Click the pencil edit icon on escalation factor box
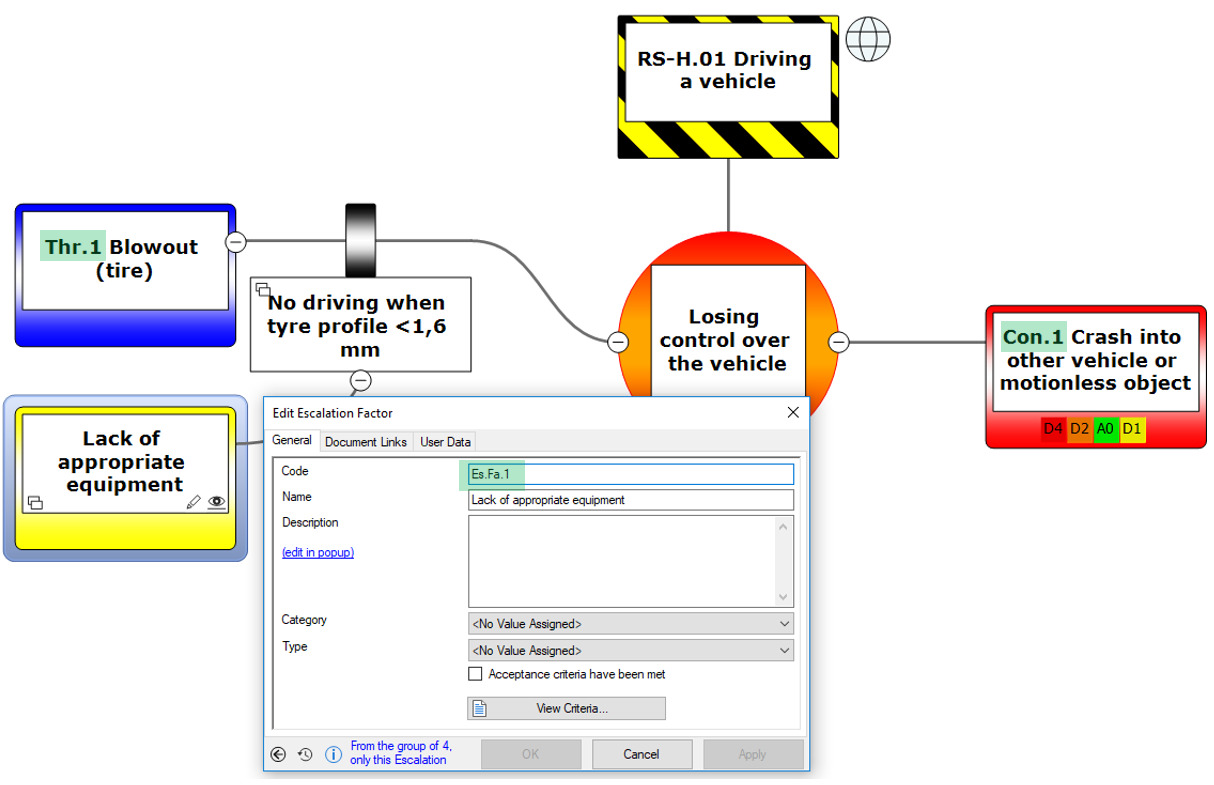 (x=194, y=502)
